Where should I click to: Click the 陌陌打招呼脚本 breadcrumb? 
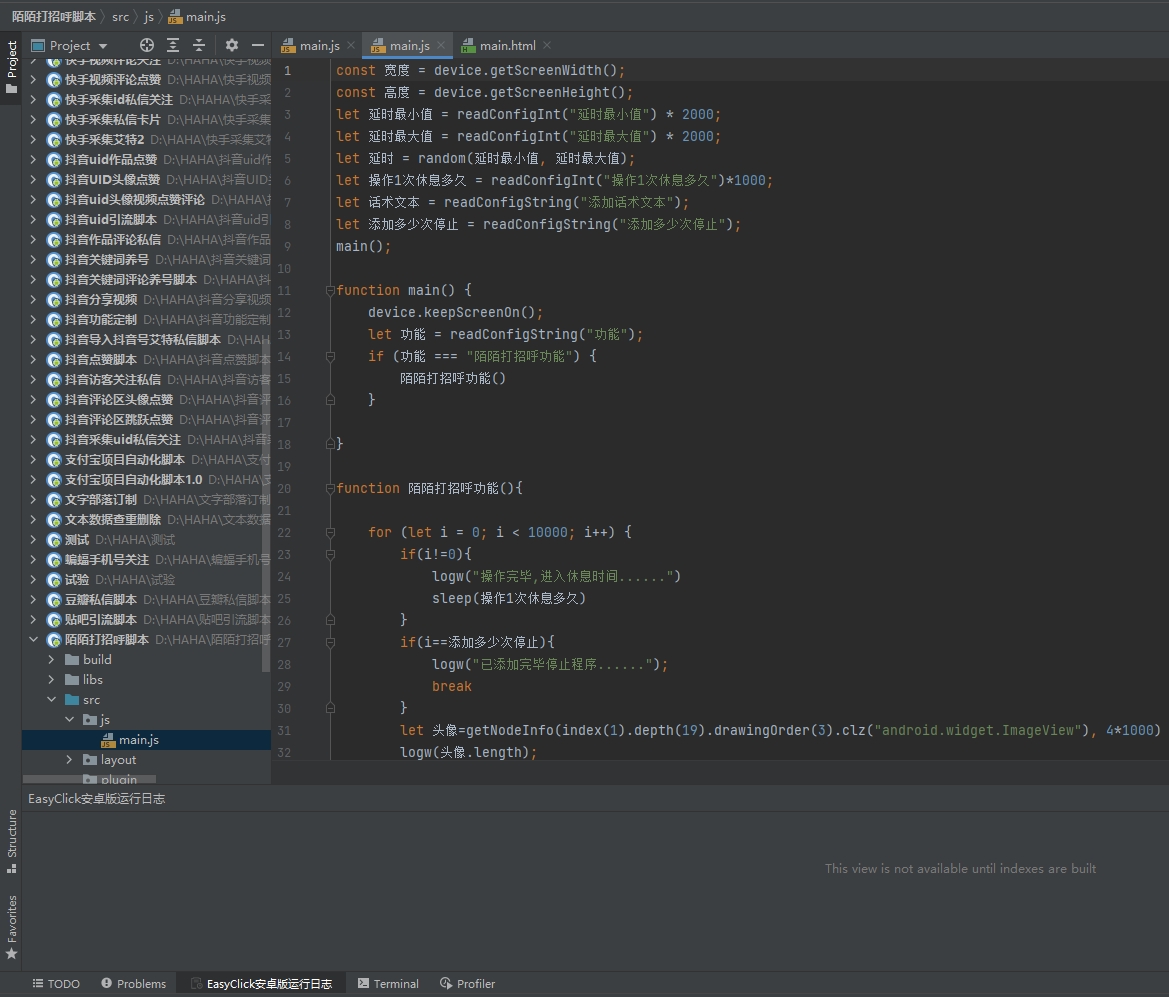point(54,16)
